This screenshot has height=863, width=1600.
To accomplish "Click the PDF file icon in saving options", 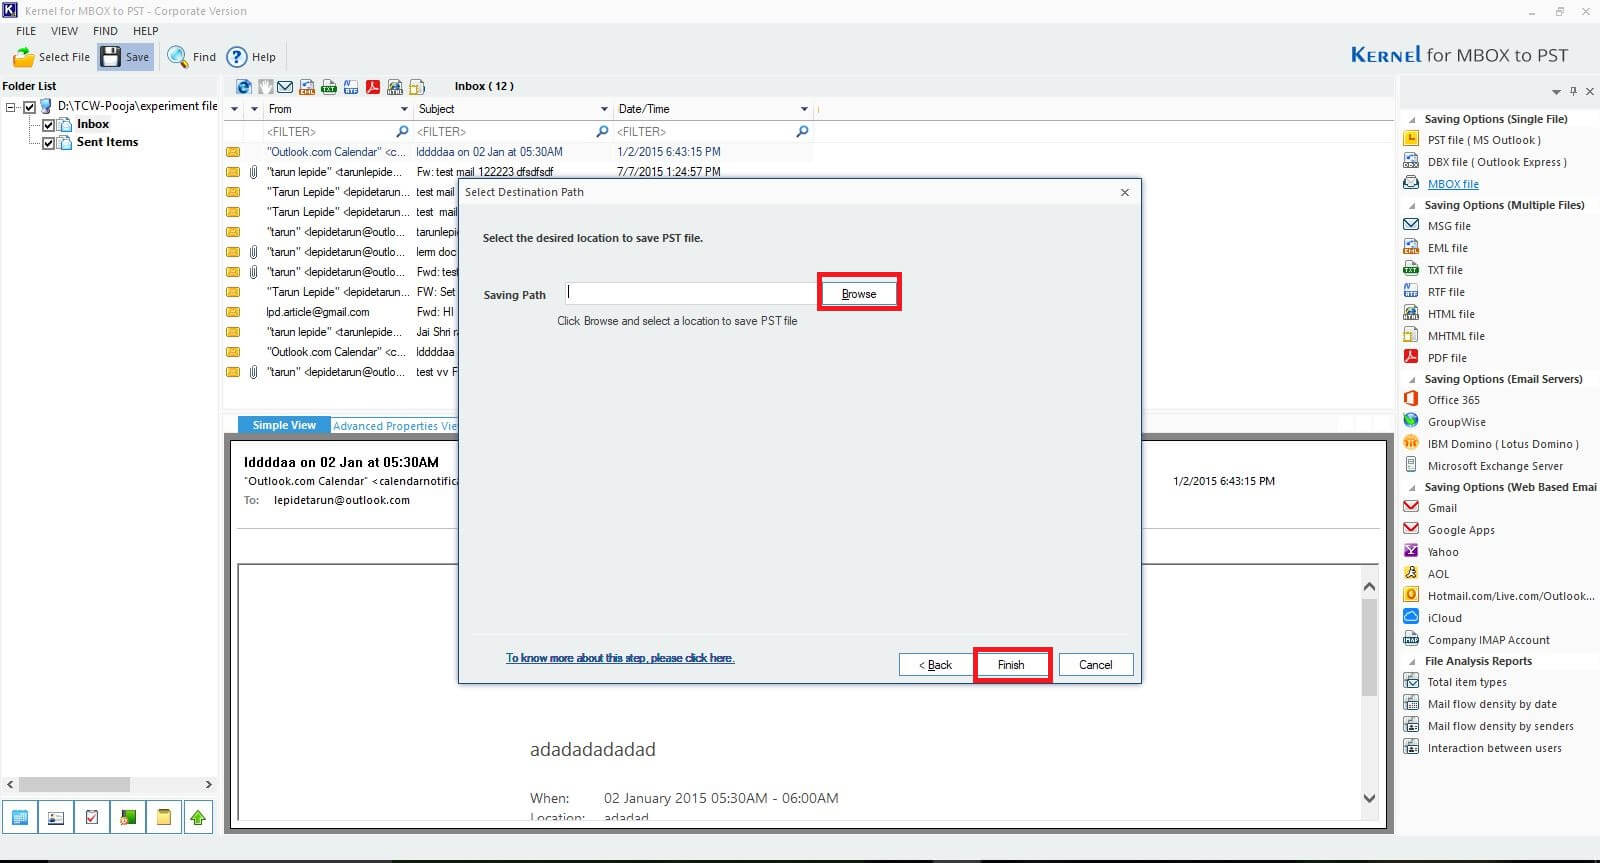I will pos(1411,357).
